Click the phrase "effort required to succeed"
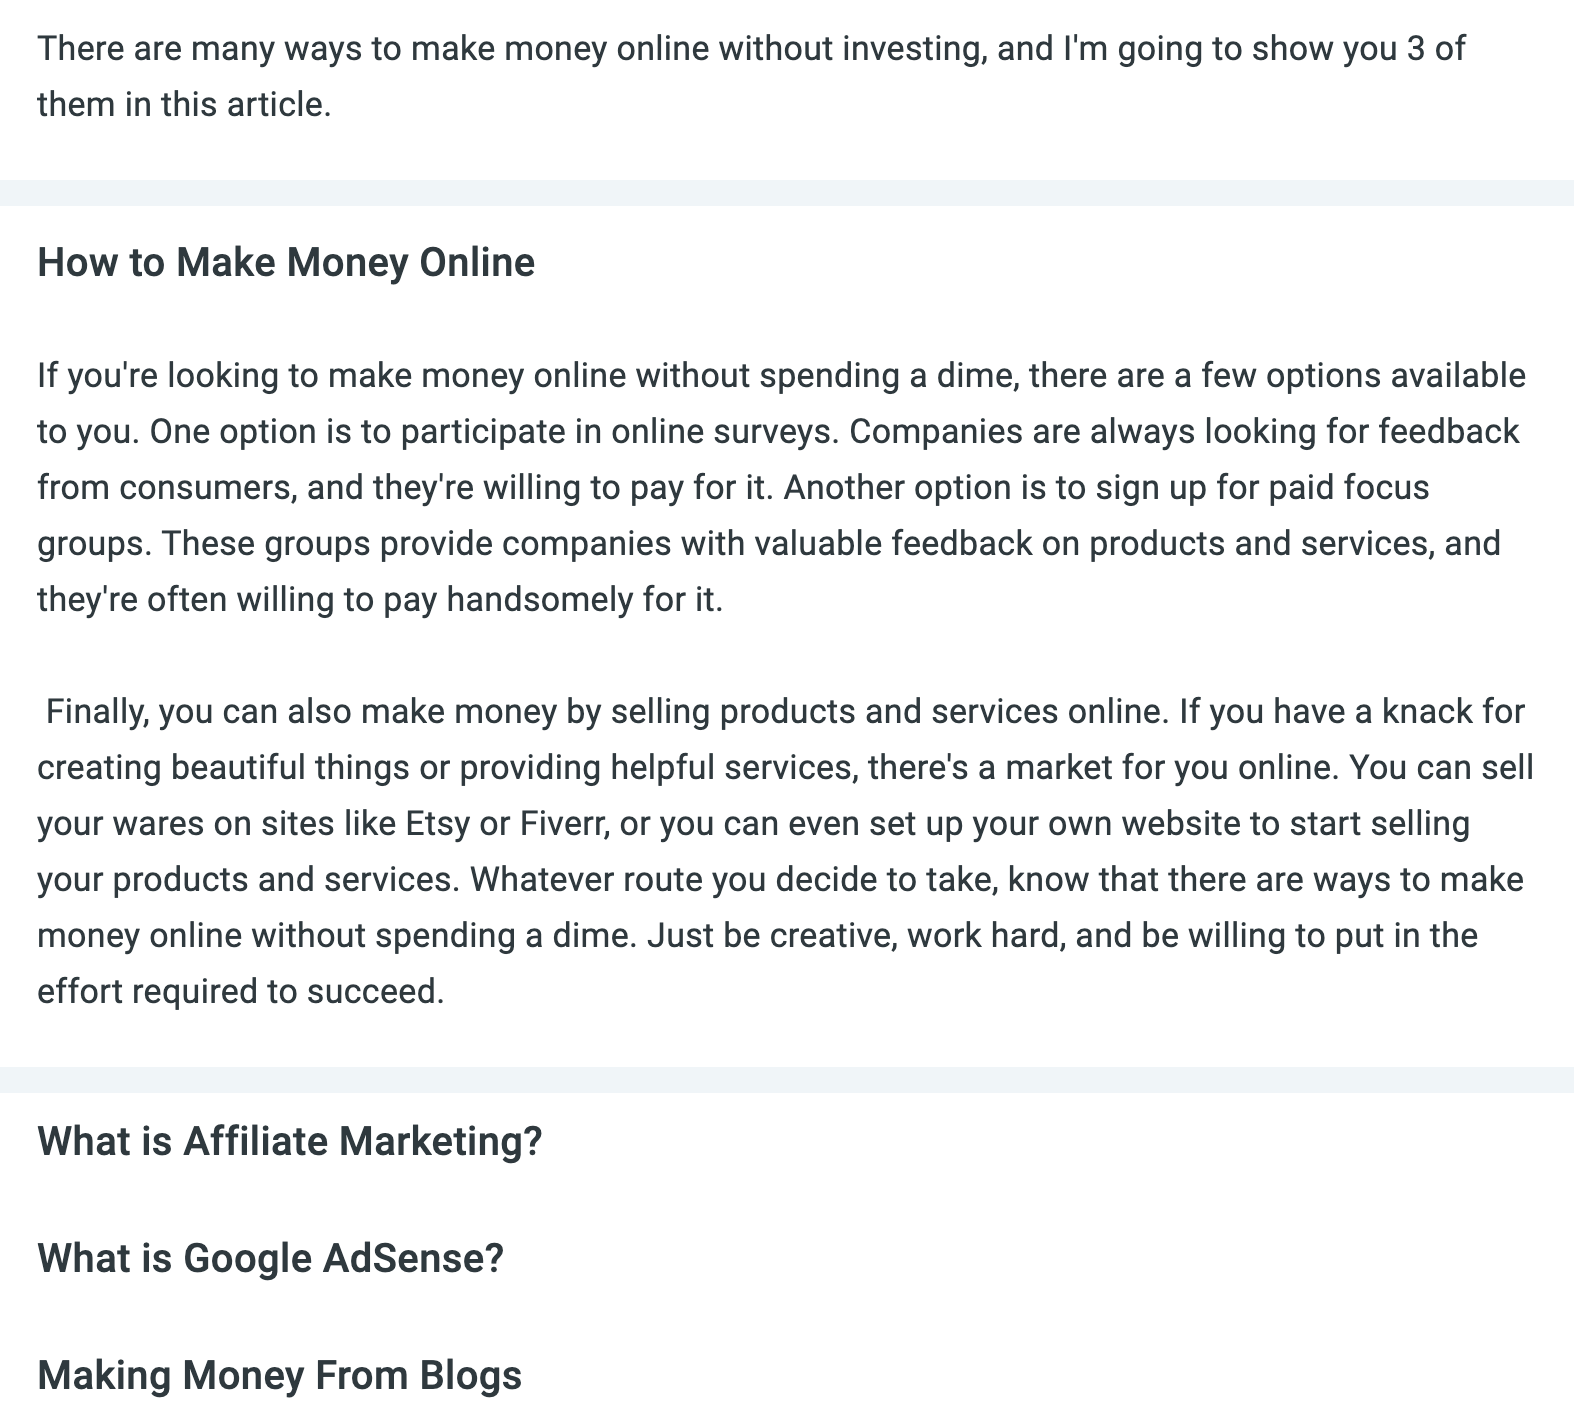The width and height of the screenshot is (1574, 1402). pyautogui.click(x=240, y=992)
